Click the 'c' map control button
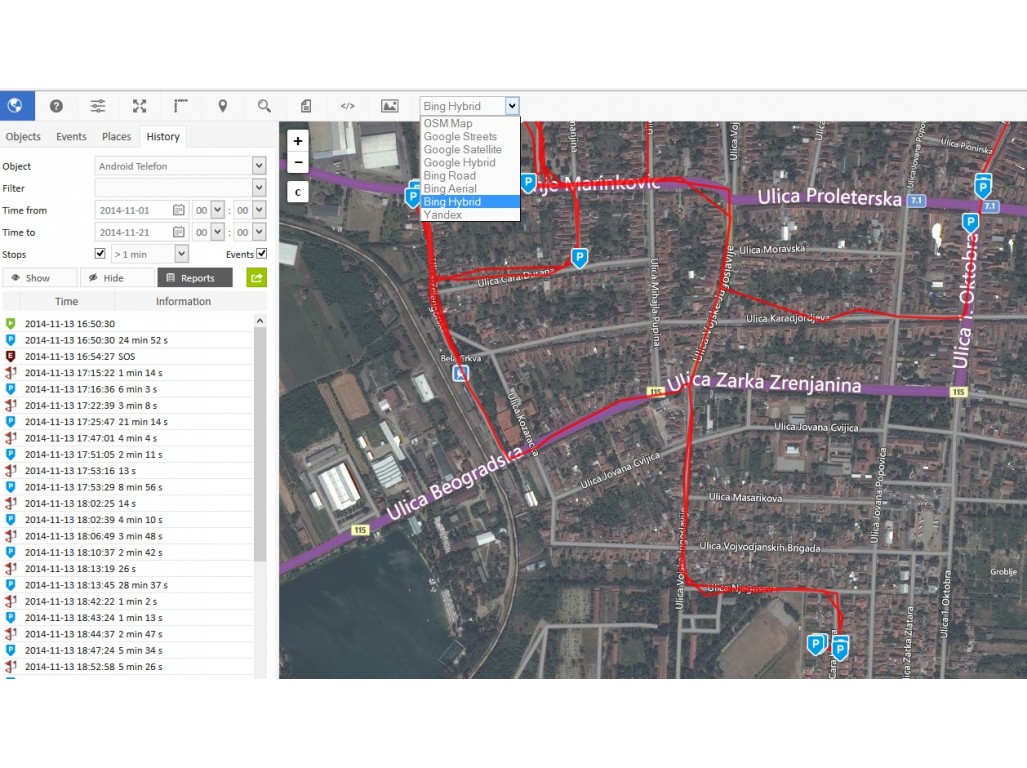The height and width of the screenshot is (768, 1027). click(x=298, y=192)
